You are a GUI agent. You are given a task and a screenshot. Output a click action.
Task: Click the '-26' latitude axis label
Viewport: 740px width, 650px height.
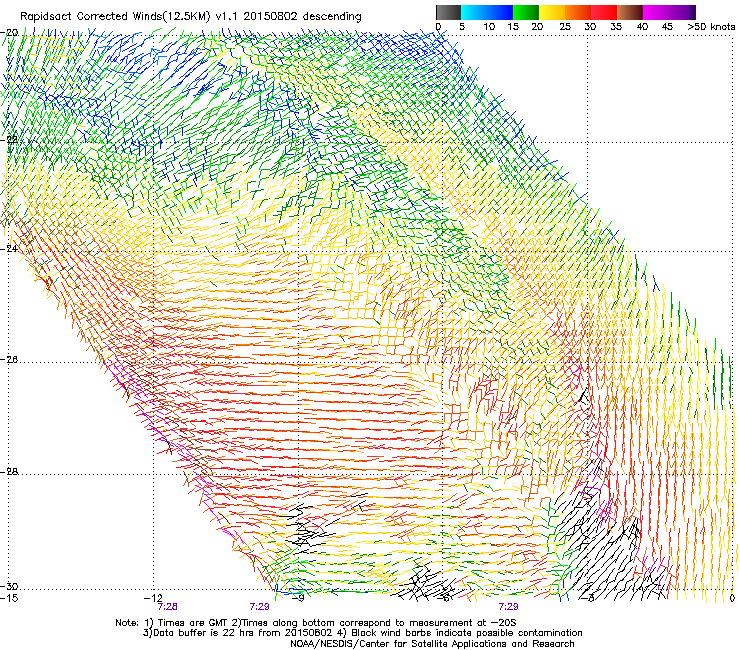coord(10,360)
